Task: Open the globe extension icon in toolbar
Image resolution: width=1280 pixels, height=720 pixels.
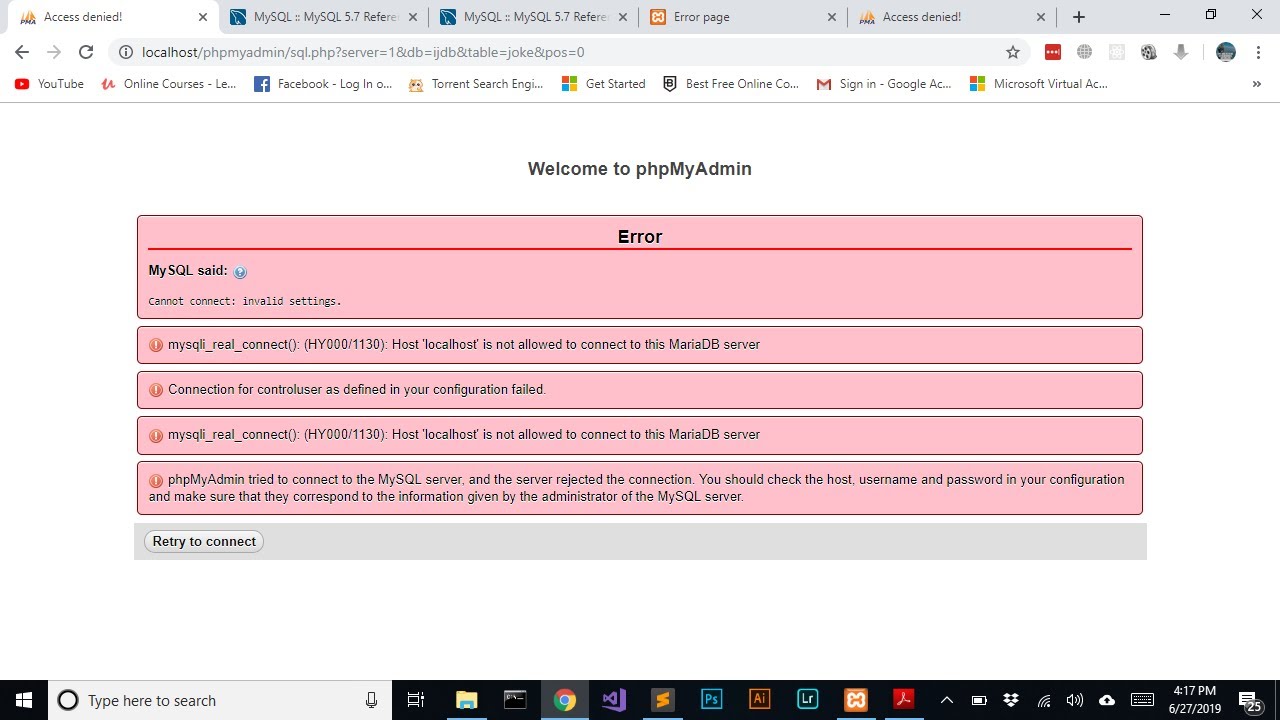Action: point(1084,52)
